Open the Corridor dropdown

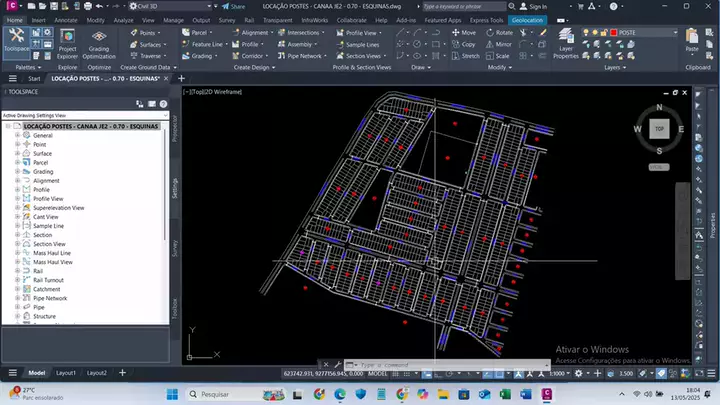[250, 56]
